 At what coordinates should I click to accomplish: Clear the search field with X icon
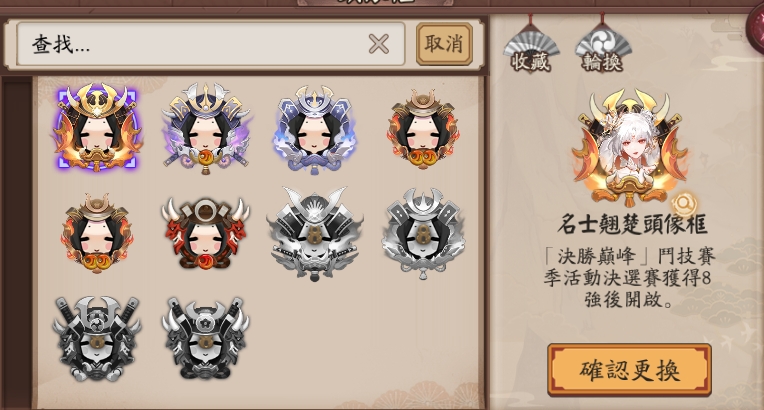click(379, 44)
